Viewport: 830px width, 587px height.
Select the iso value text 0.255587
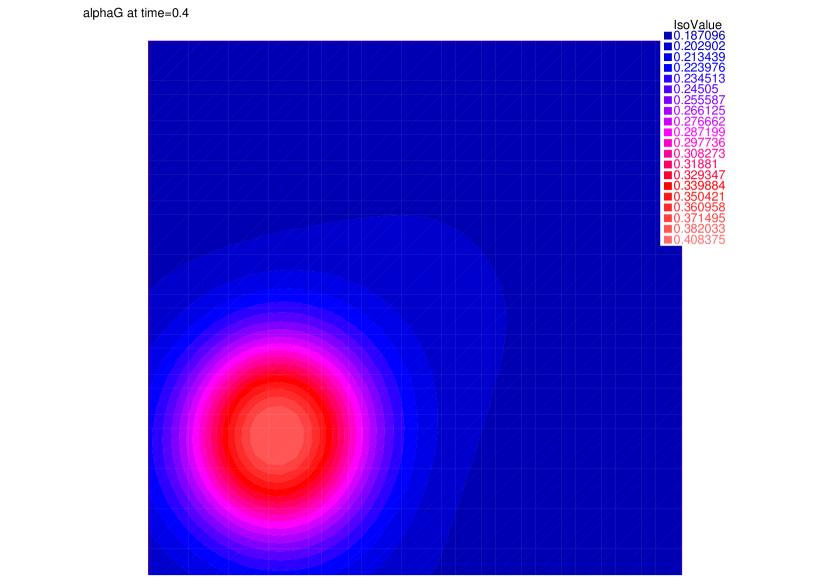pos(699,100)
